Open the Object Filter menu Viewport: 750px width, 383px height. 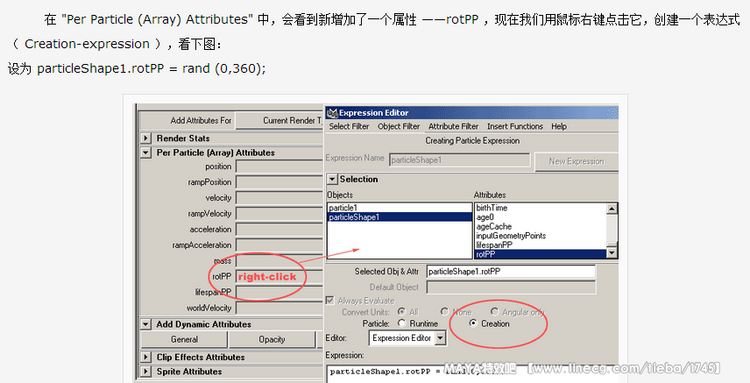(x=398, y=126)
